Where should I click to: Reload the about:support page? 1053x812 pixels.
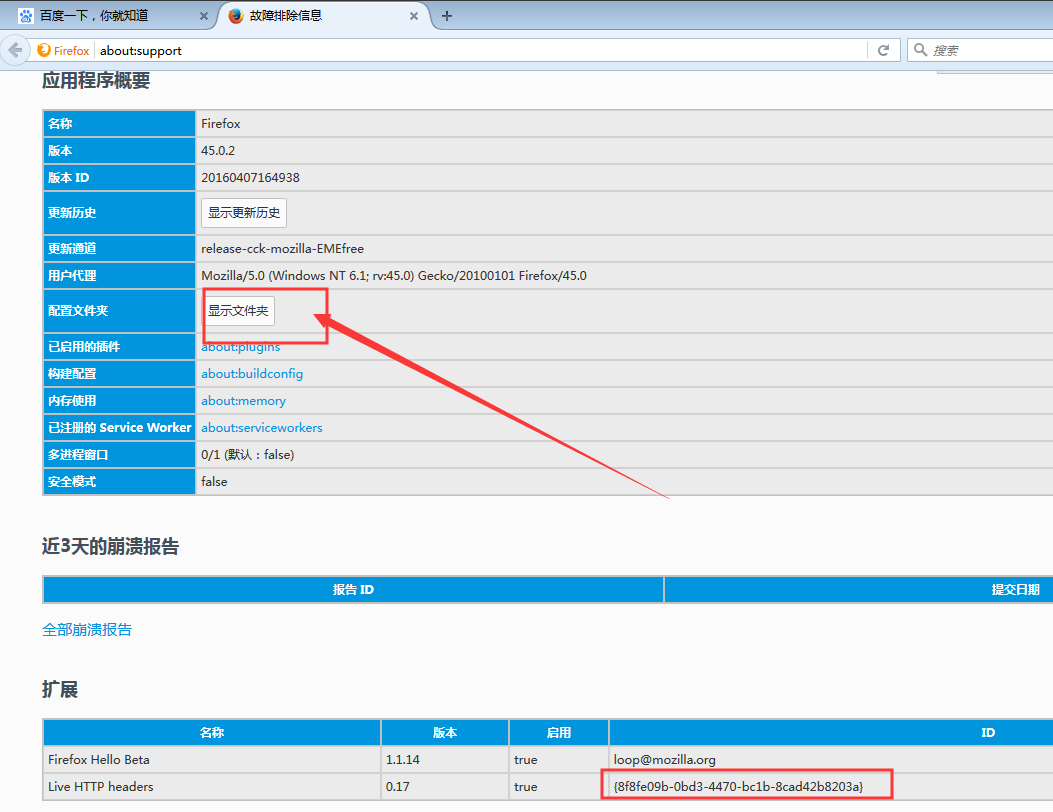point(884,50)
